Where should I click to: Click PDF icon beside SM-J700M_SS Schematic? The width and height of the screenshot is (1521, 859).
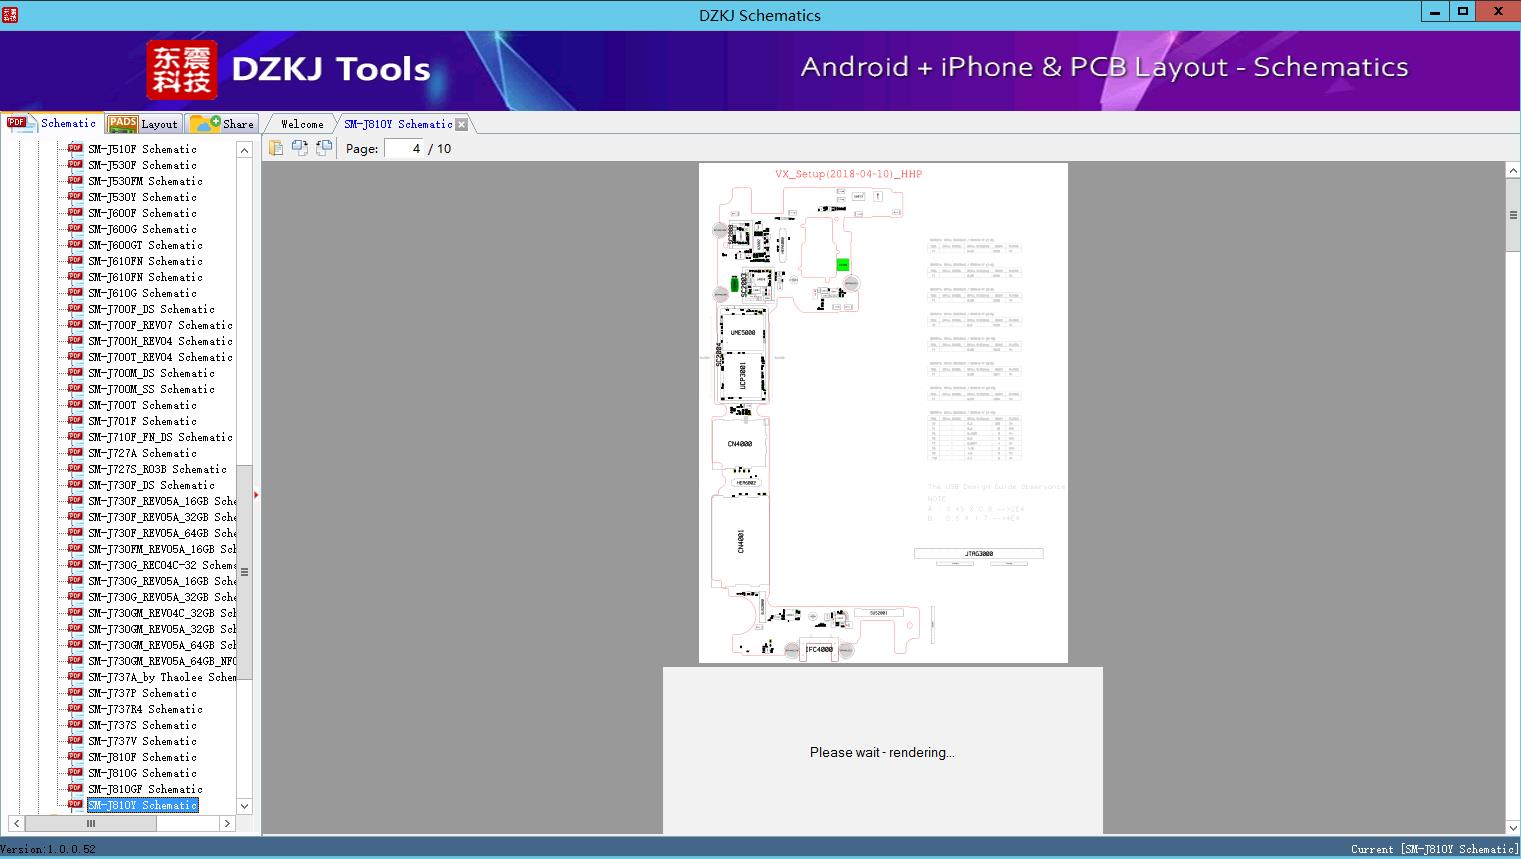coord(75,388)
